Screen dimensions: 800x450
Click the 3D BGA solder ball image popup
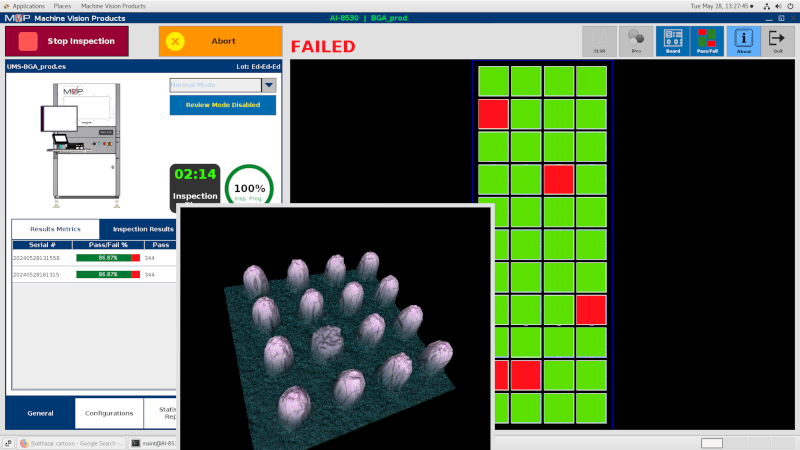click(335, 329)
